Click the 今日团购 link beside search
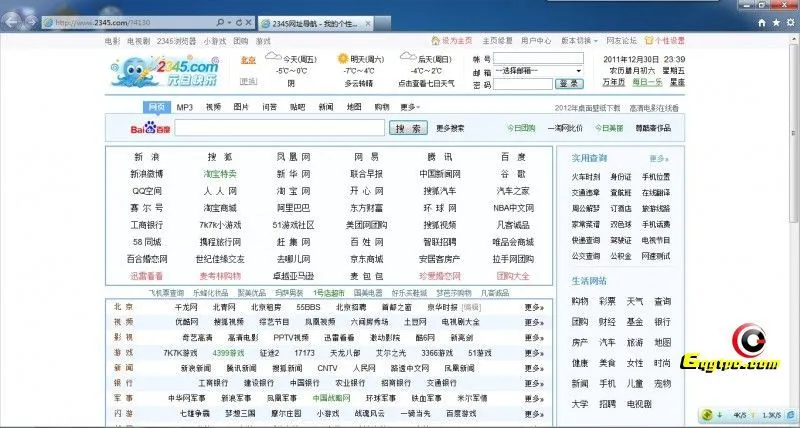 (x=521, y=128)
